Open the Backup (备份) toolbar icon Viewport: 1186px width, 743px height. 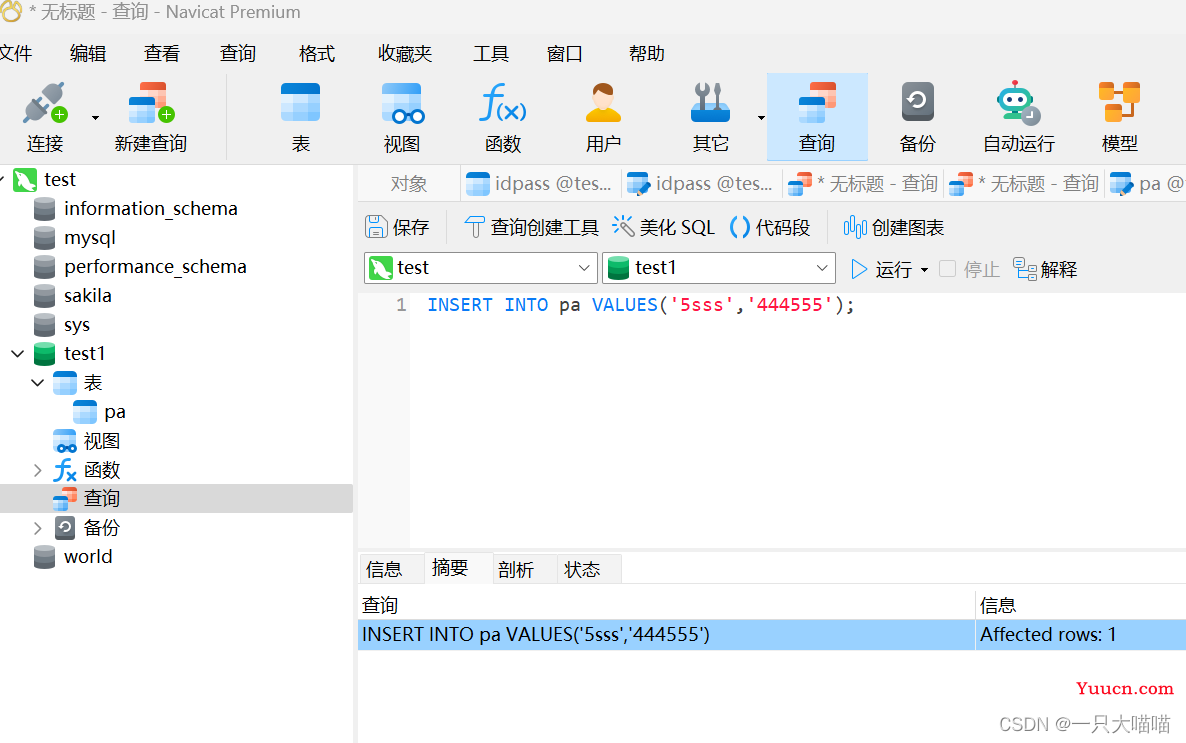coord(917,103)
